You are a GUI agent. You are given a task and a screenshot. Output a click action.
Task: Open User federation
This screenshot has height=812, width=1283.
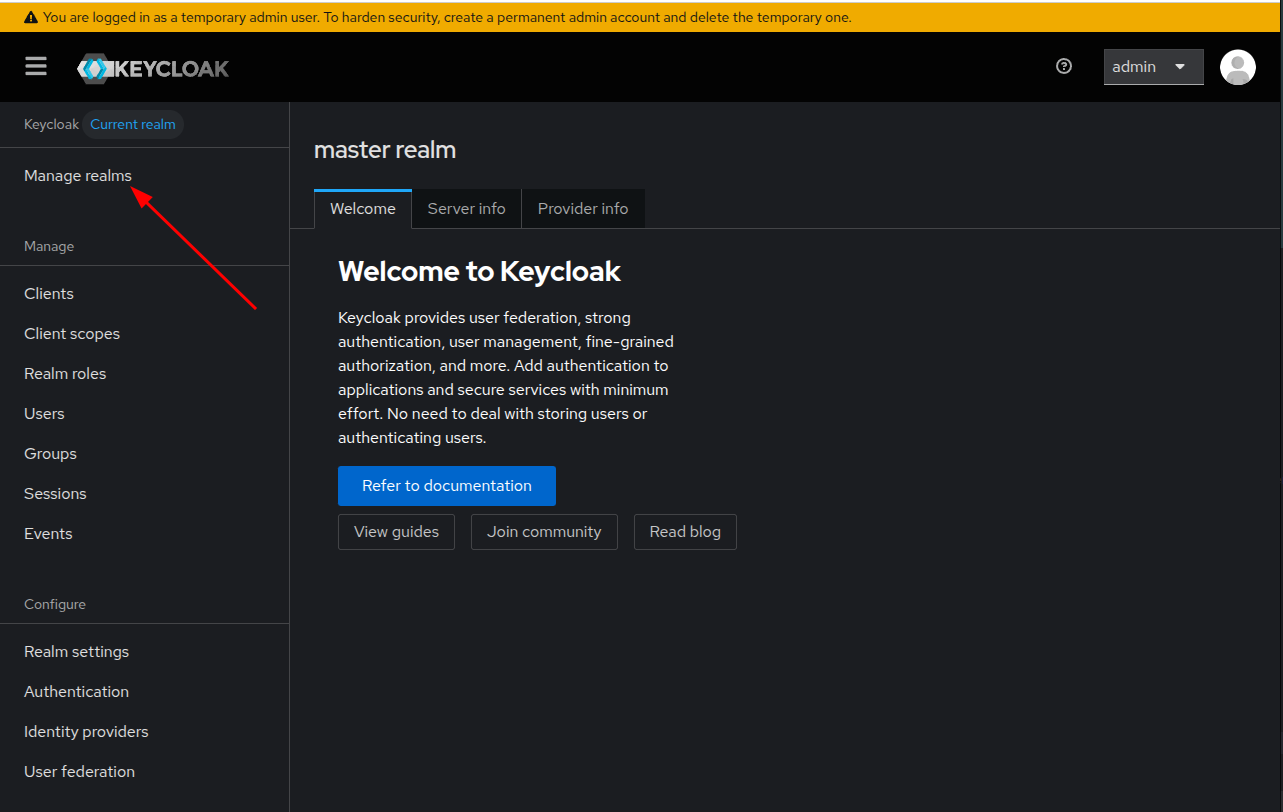pos(80,772)
